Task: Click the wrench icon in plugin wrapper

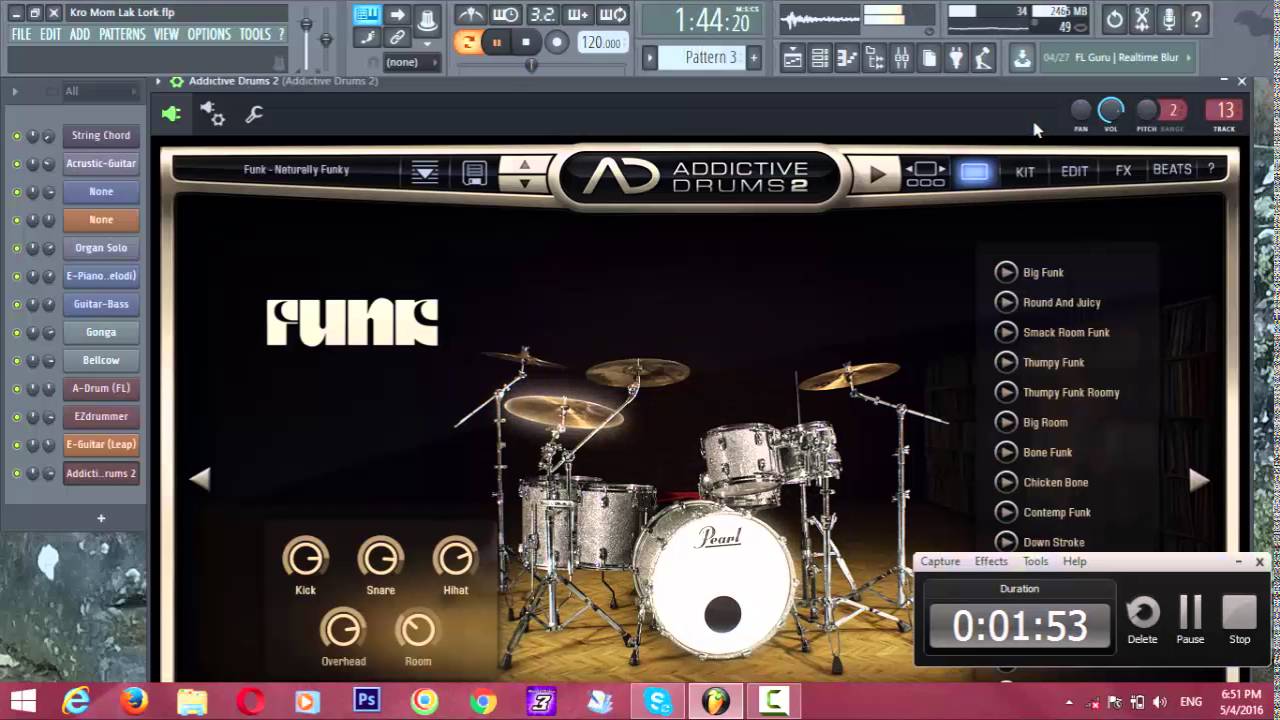Action: pyautogui.click(x=254, y=114)
